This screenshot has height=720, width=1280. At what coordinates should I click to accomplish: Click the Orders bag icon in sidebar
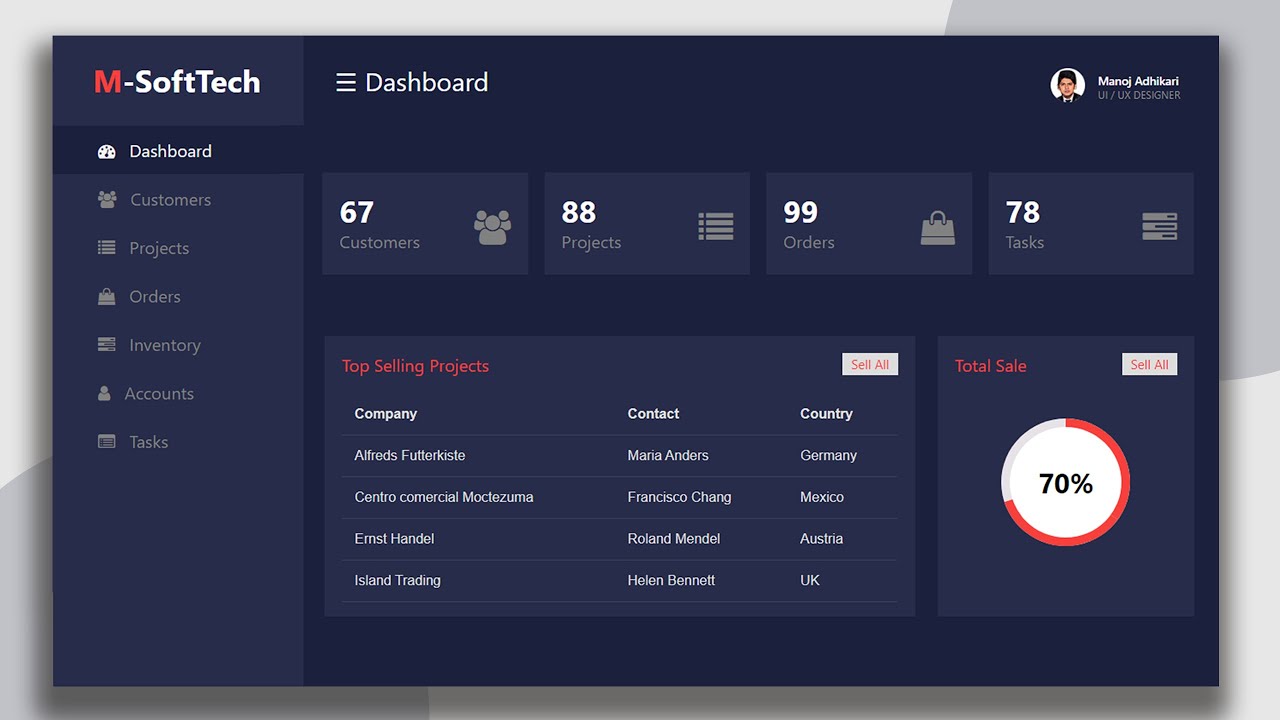106,296
